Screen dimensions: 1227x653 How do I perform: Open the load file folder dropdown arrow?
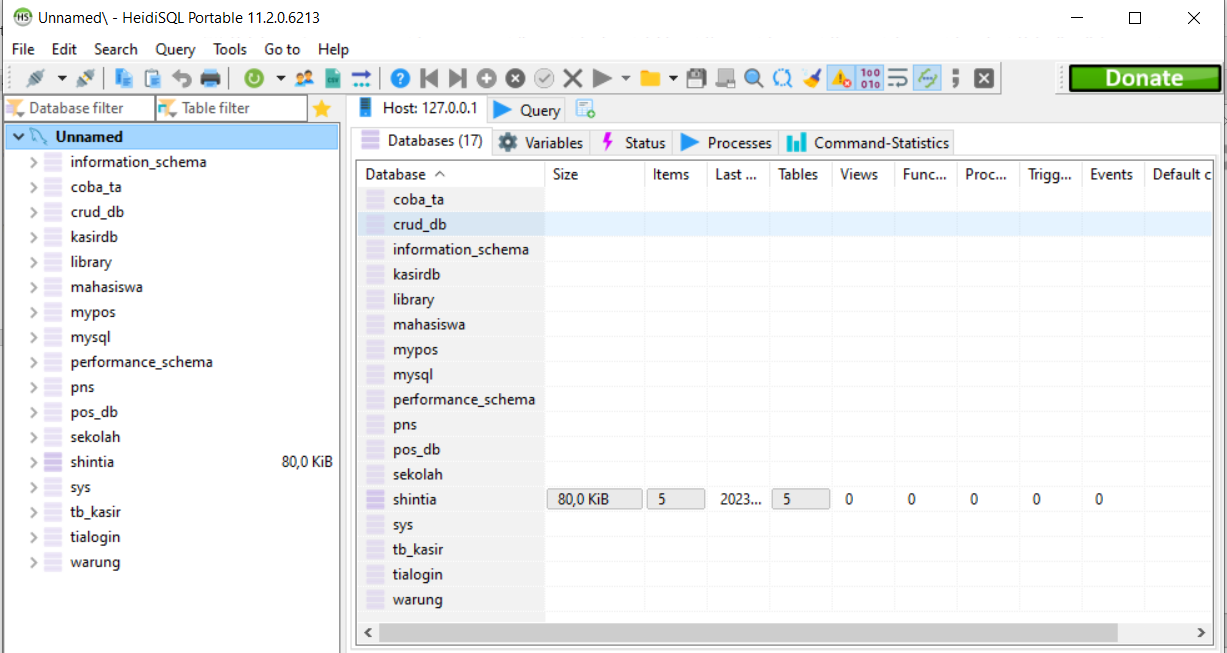point(673,78)
